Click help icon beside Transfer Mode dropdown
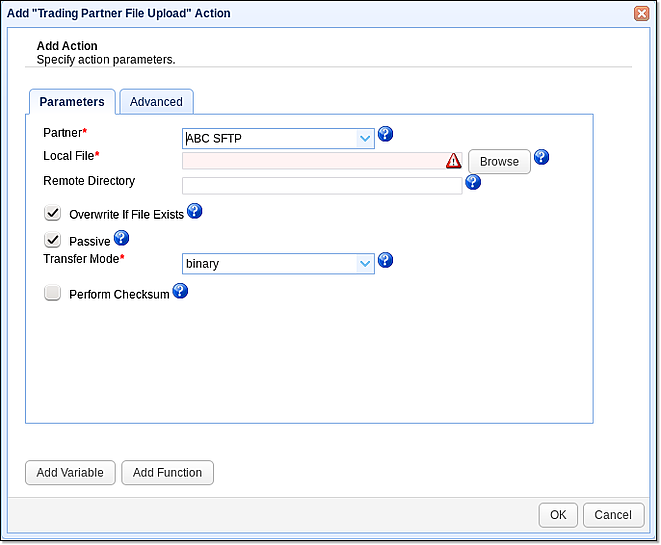The height and width of the screenshot is (545, 661). [x=385, y=260]
